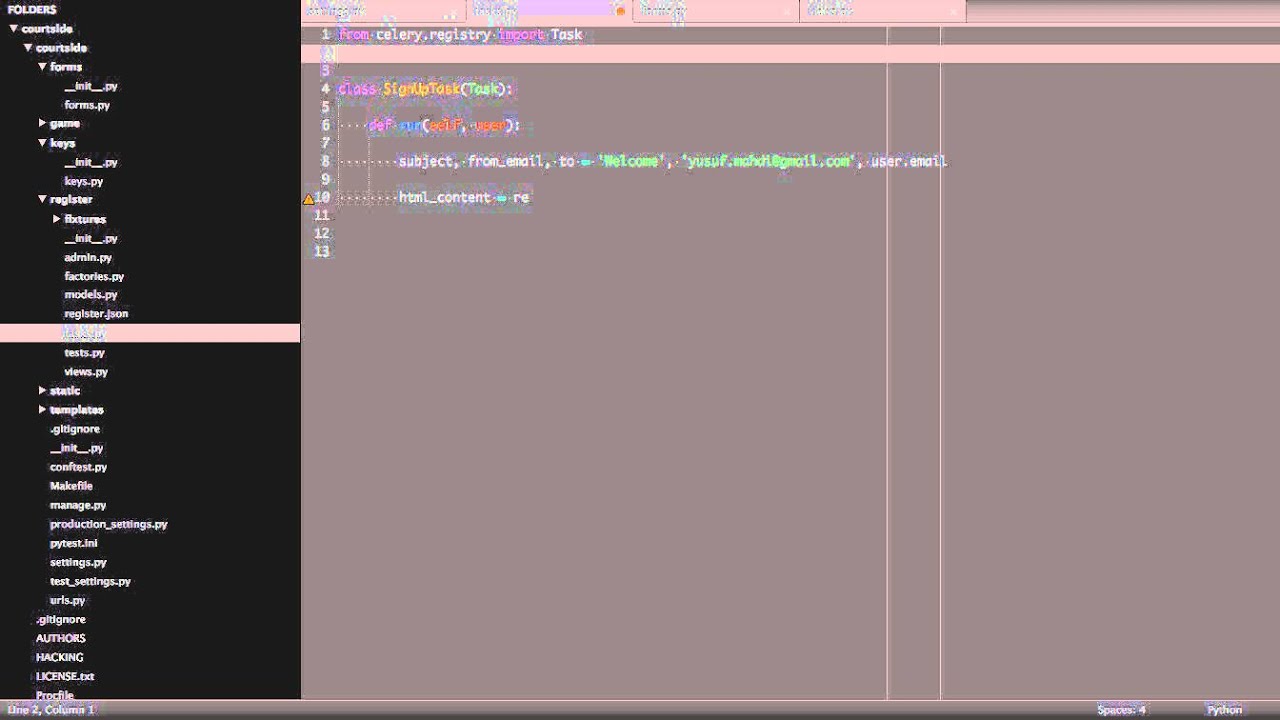
Task: Open conftest.py in the sidebar
Action: point(78,467)
